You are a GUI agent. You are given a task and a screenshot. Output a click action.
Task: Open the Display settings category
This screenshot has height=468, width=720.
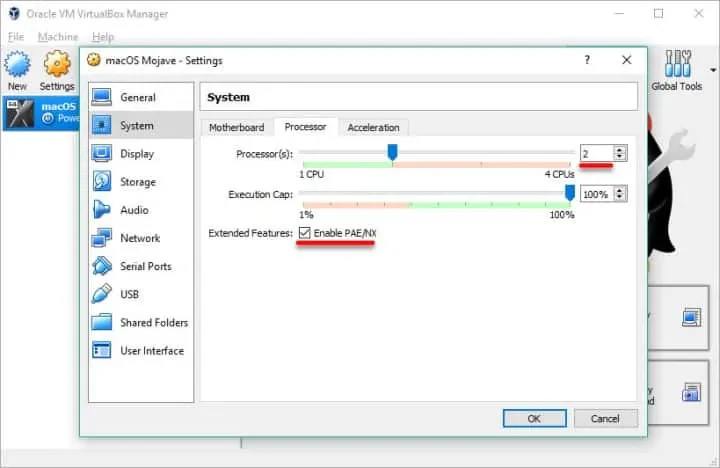[x=141, y=153]
